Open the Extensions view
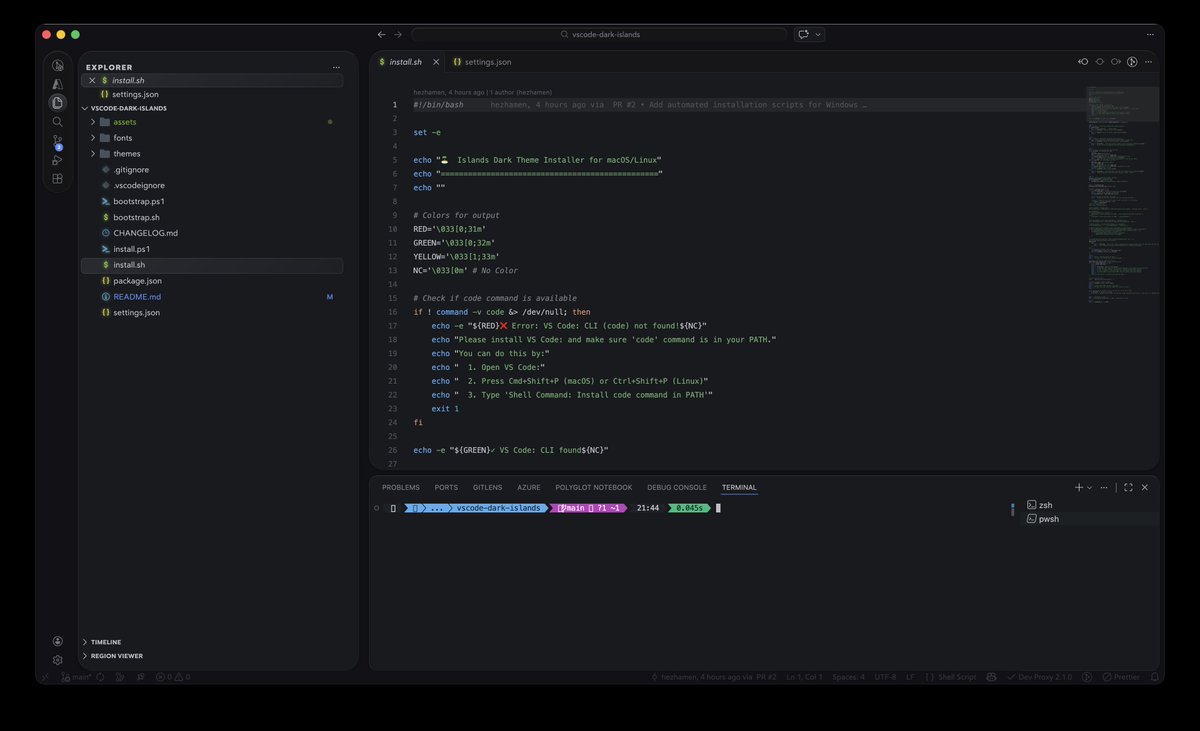 [x=57, y=179]
